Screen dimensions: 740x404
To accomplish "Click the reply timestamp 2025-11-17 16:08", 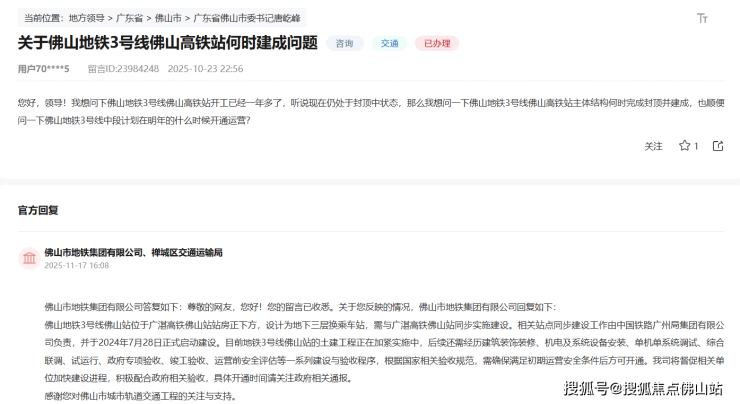I will click(76, 266).
